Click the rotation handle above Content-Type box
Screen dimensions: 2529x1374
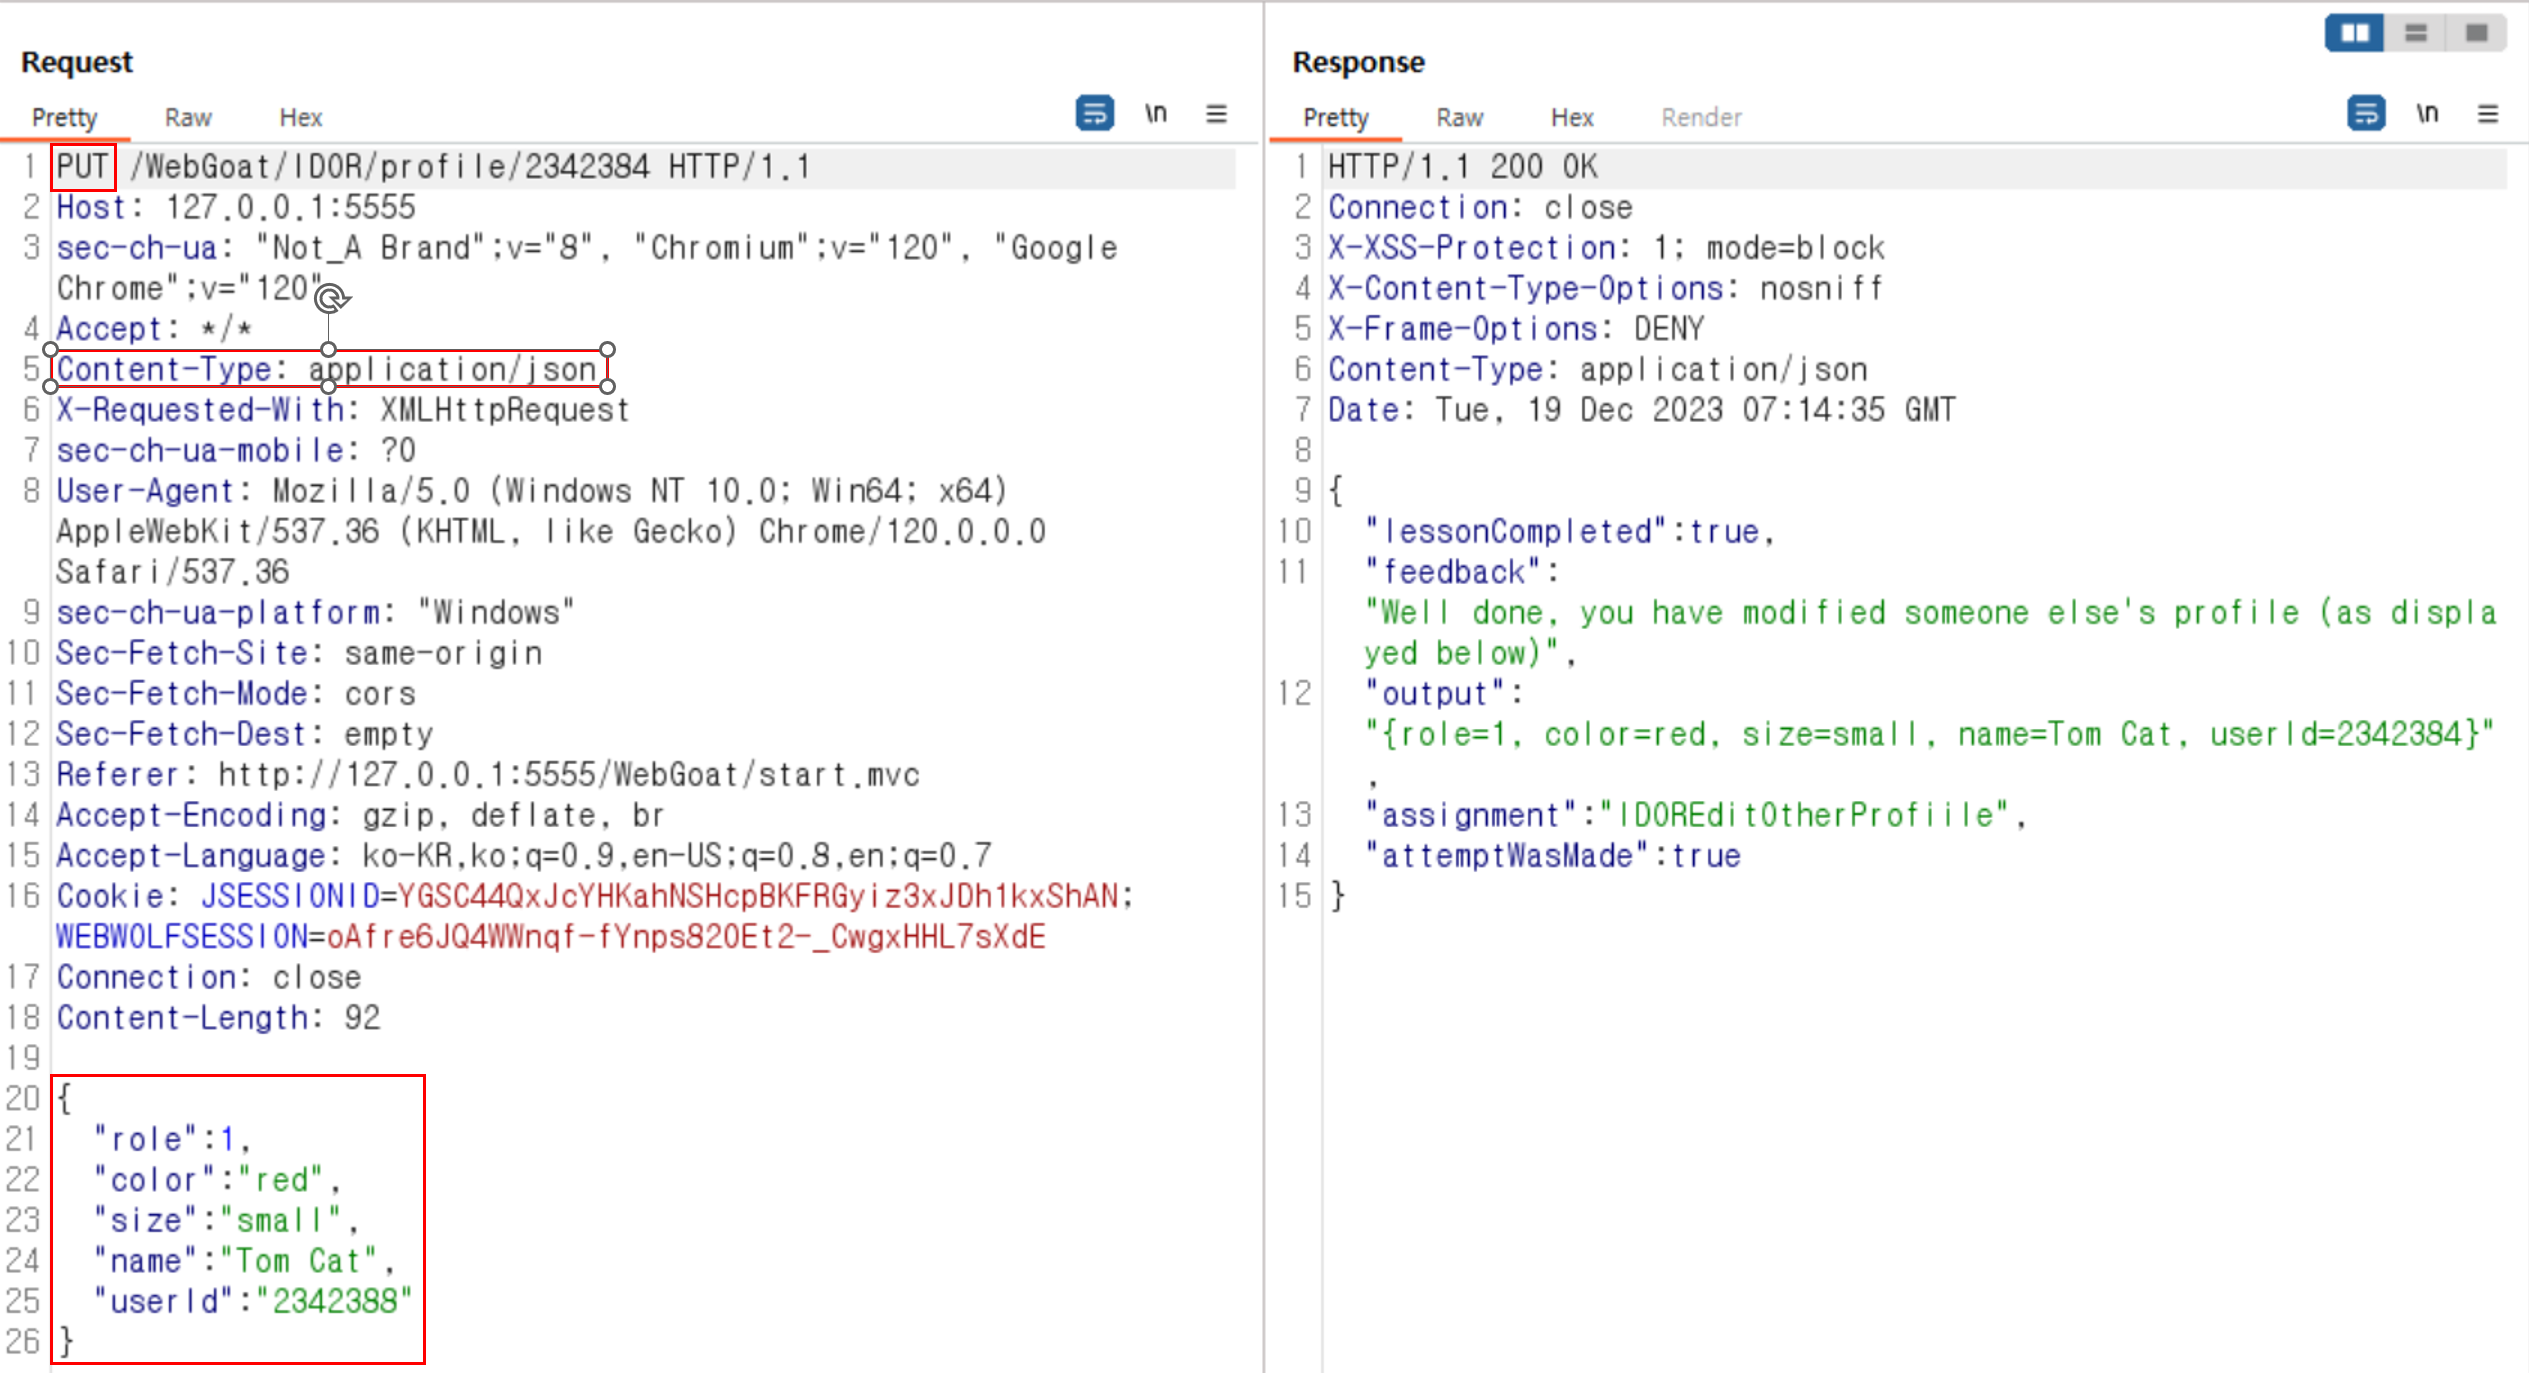(330, 298)
